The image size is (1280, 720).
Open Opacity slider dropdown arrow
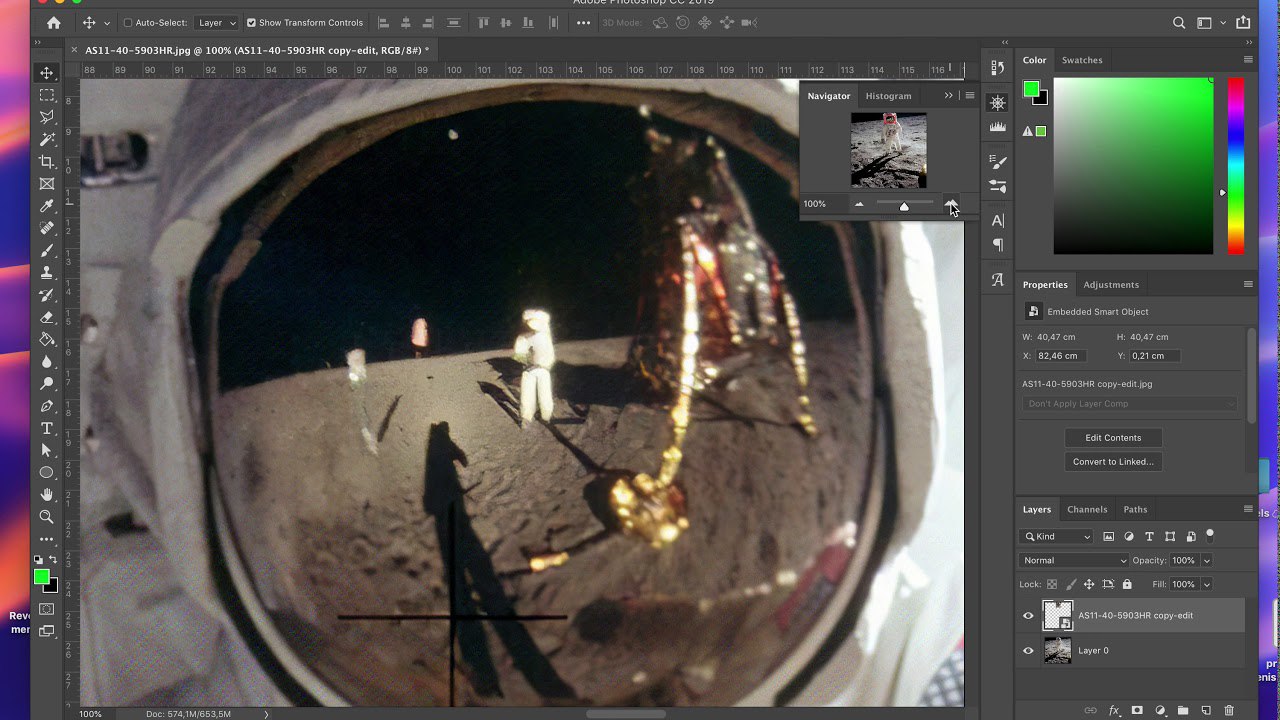click(x=1207, y=560)
